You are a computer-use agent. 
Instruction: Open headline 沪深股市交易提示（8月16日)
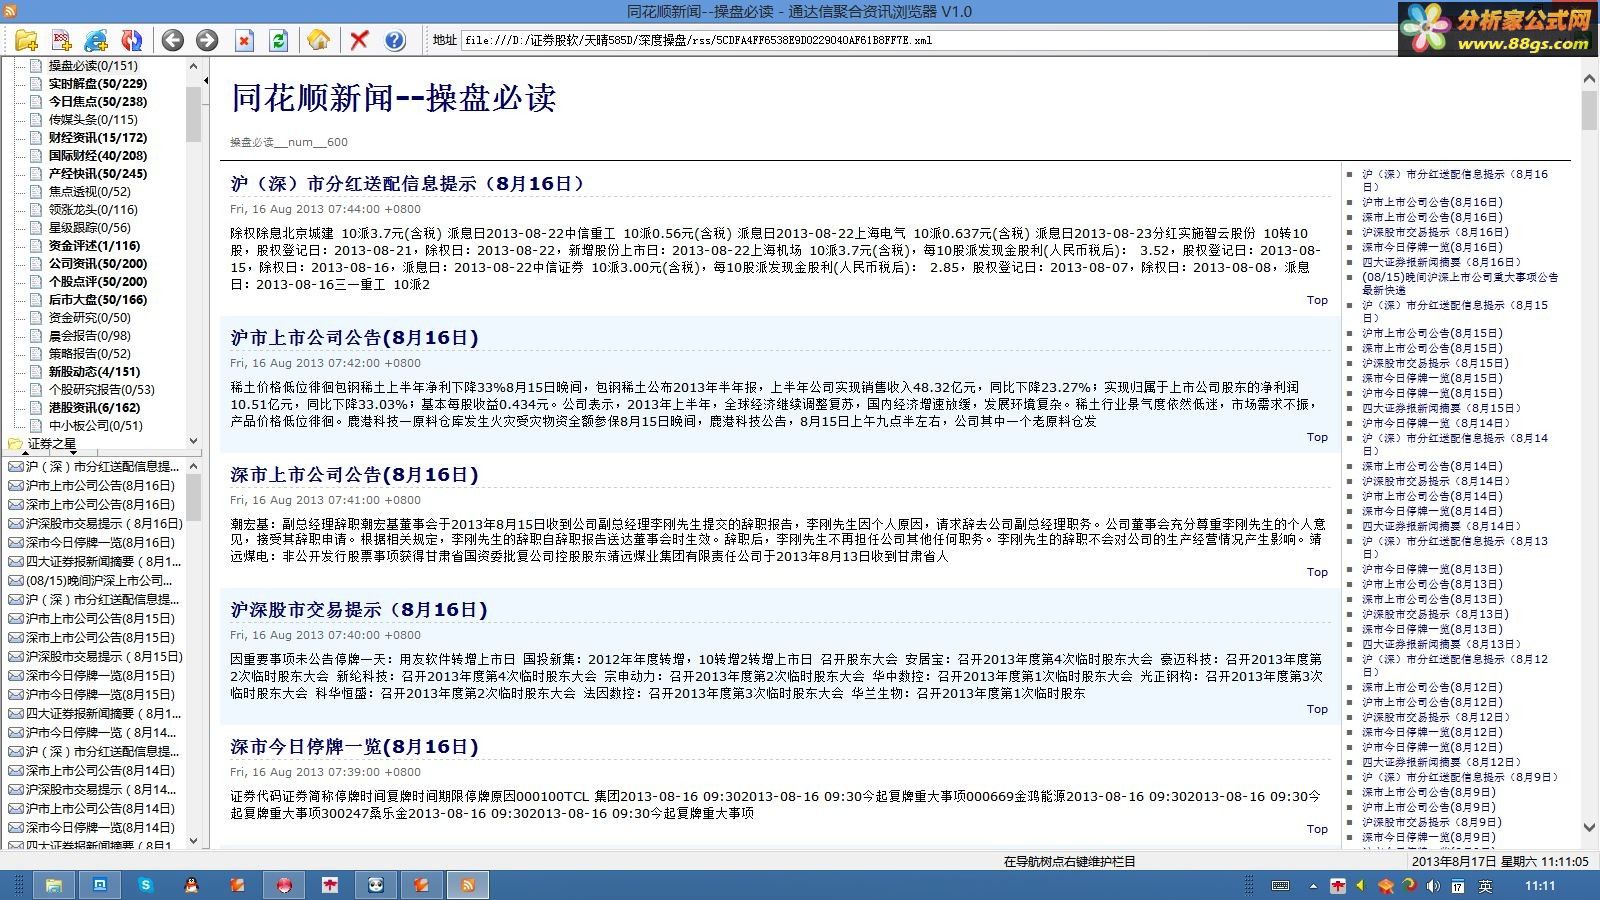[x=359, y=610]
